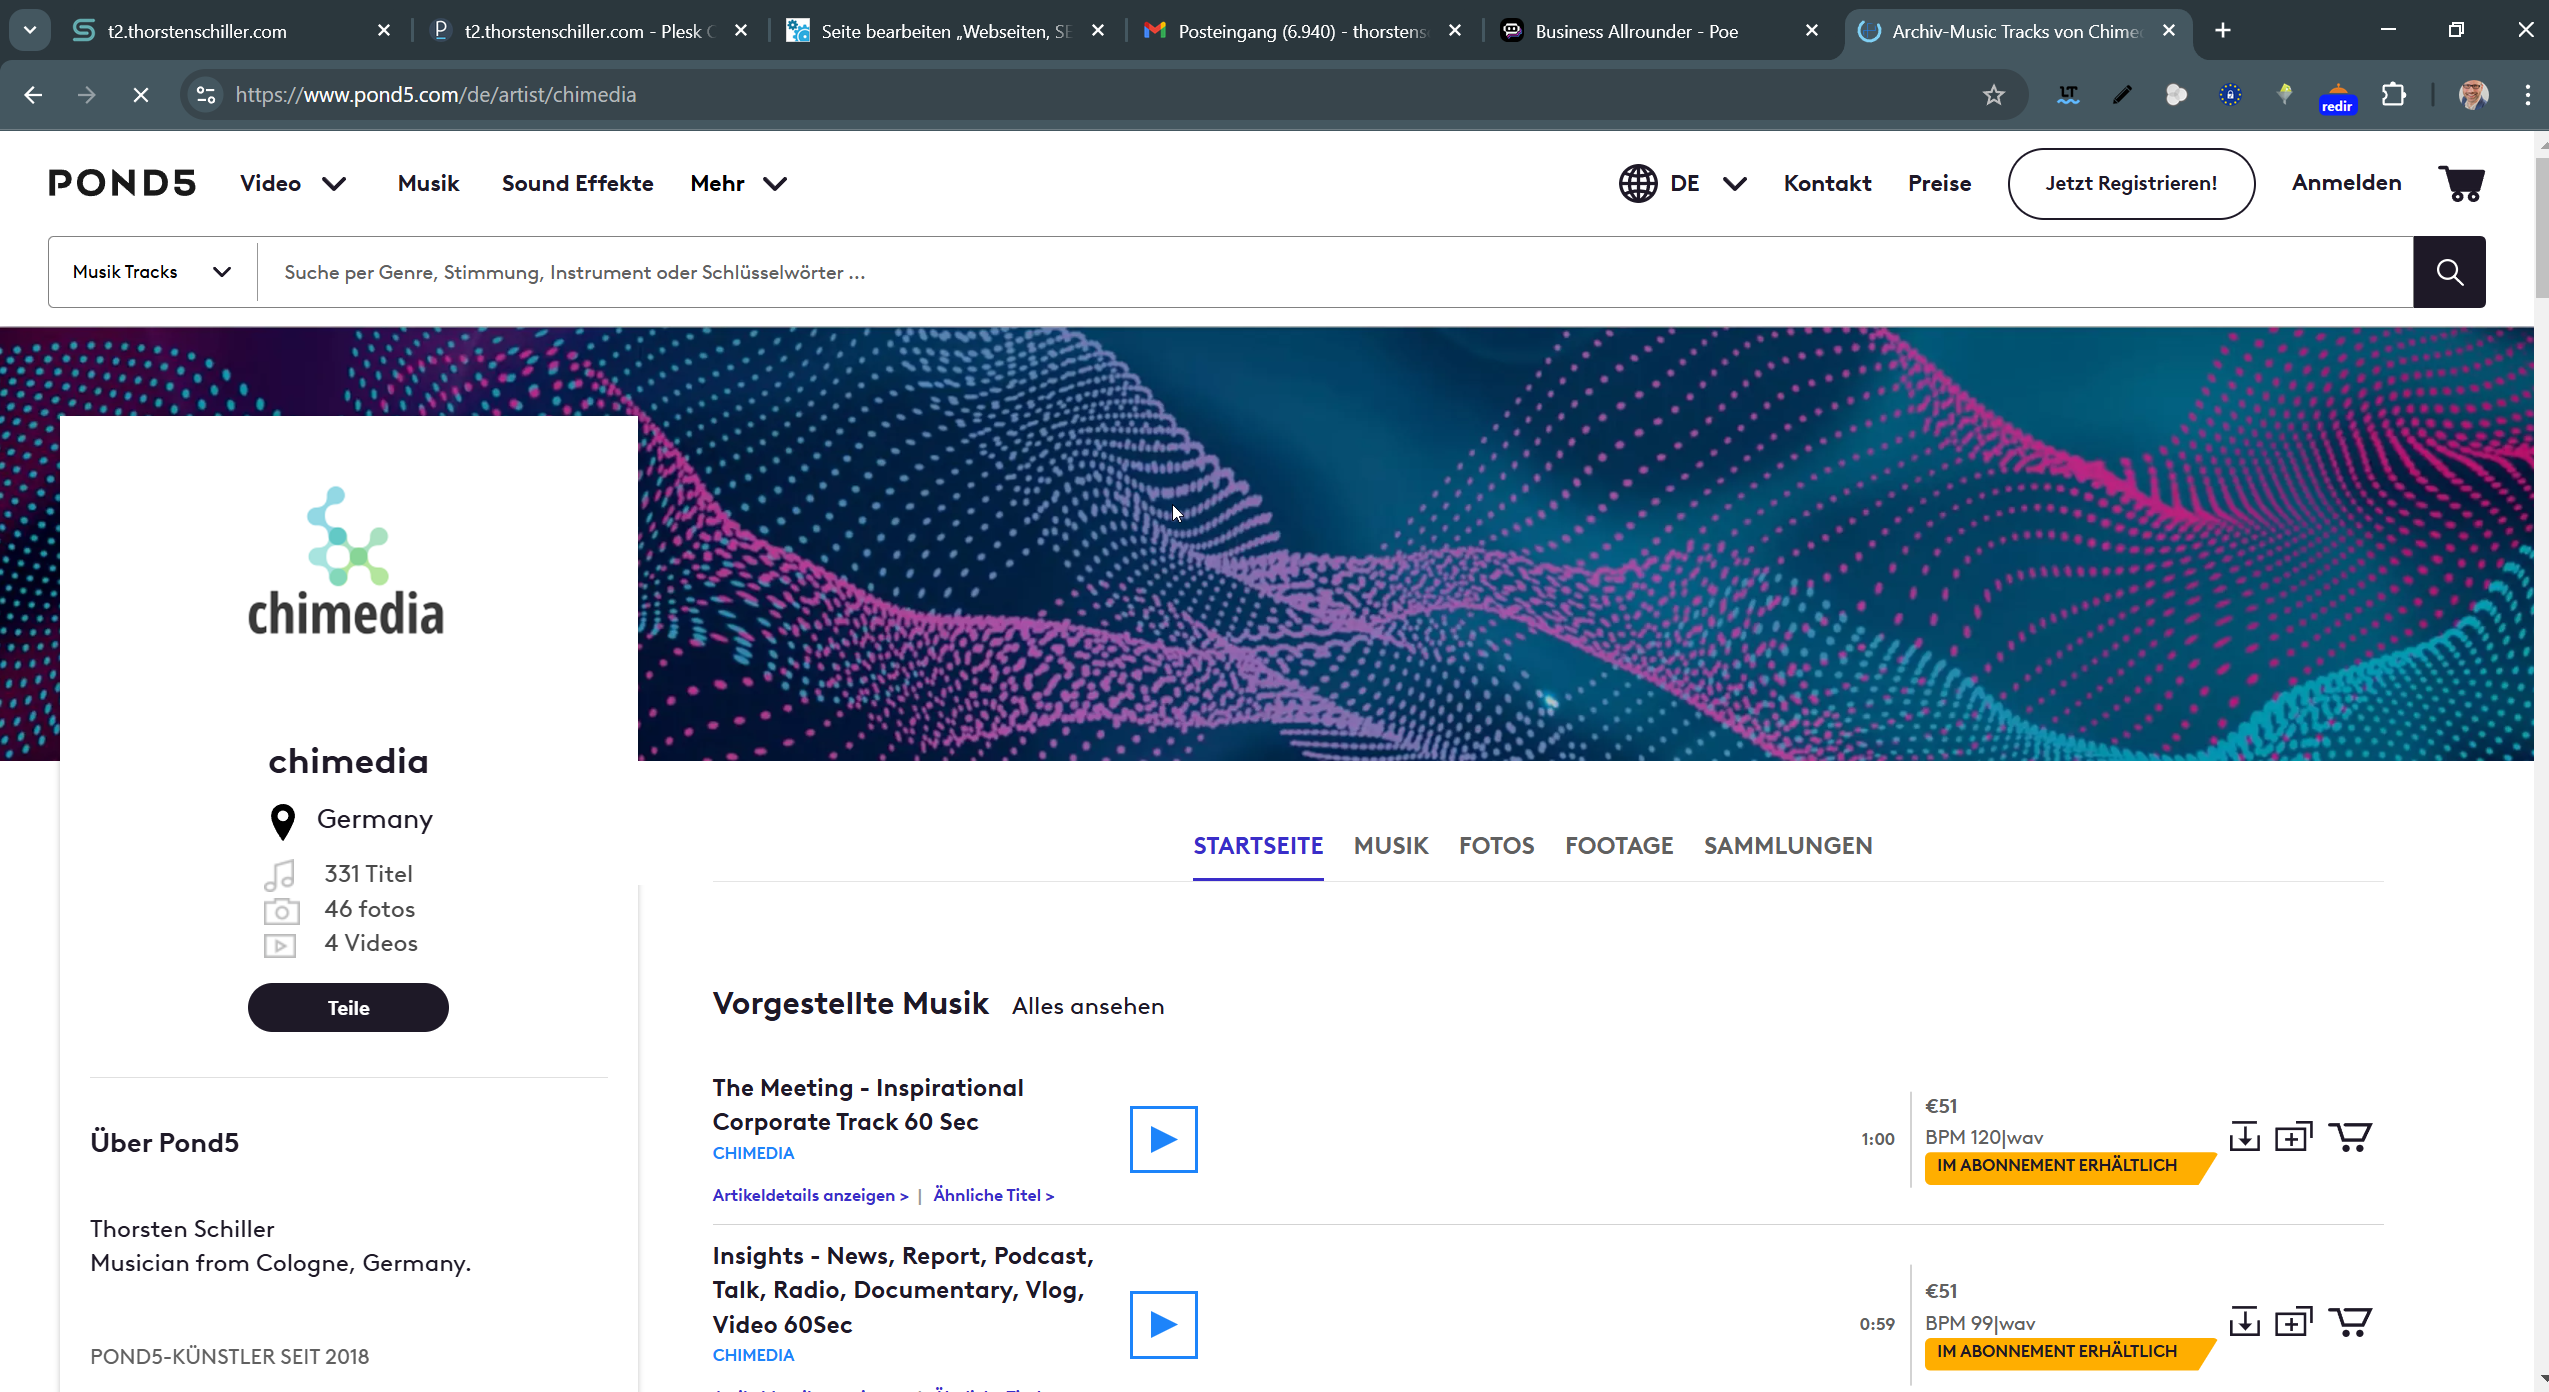Stop loading the page
The width and height of the screenshot is (2549, 1392).
141,95
